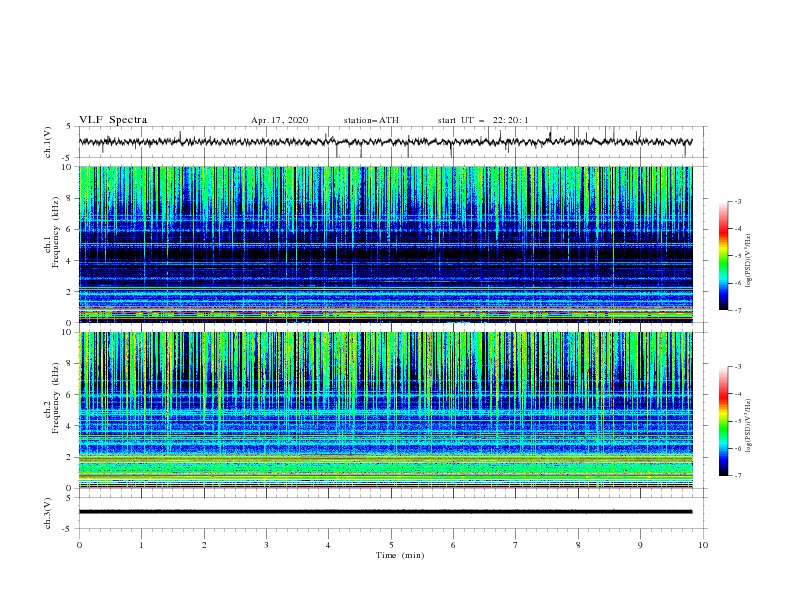Click the time axis tick label '0'
The image size is (792, 612).
point(79,545)
